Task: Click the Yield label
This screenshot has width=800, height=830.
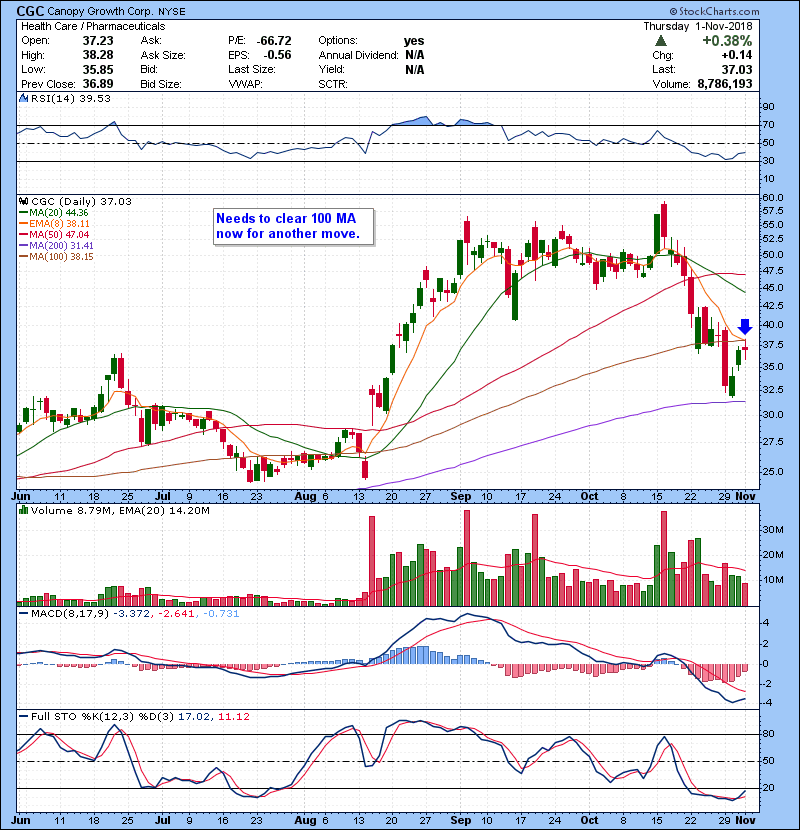Action: point(331,69)
